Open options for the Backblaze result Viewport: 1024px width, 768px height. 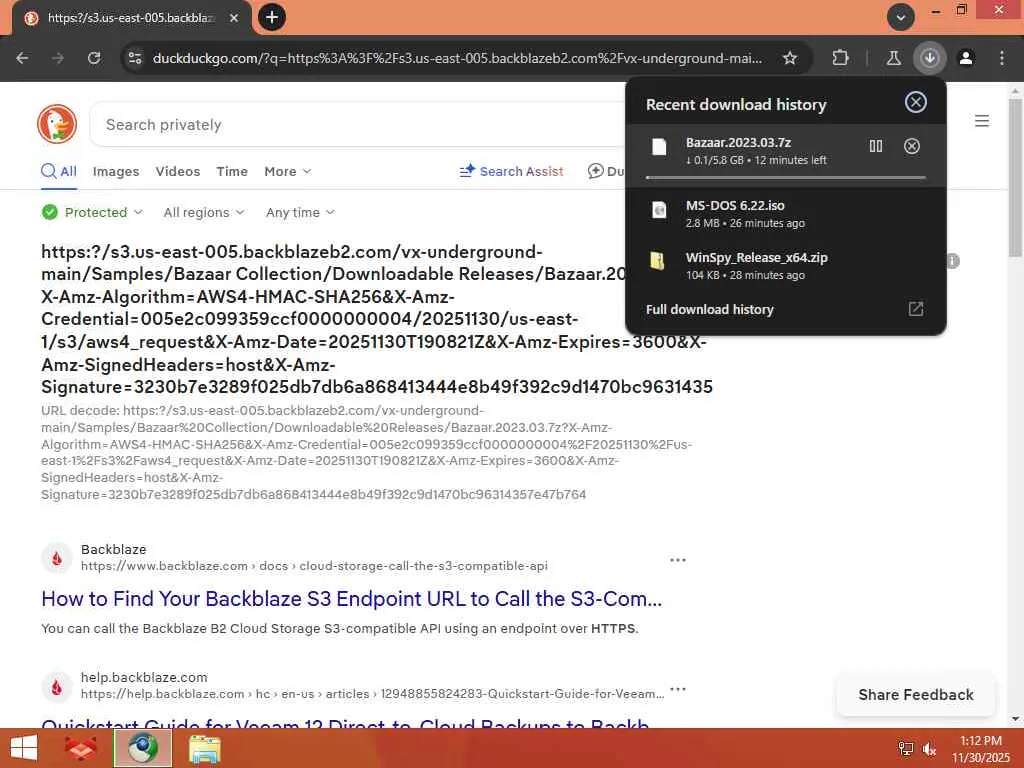pos(678,560)
